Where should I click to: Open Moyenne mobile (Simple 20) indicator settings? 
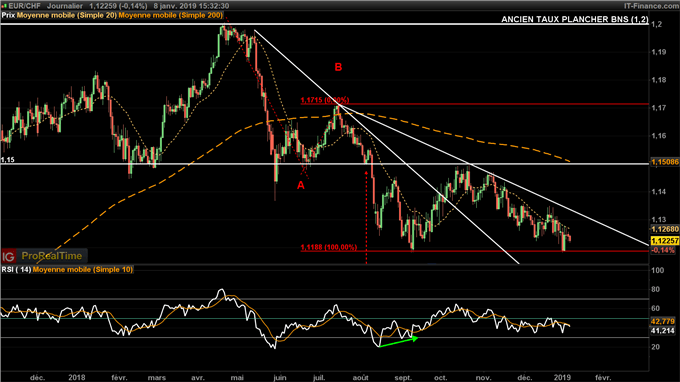click(67, 15)
